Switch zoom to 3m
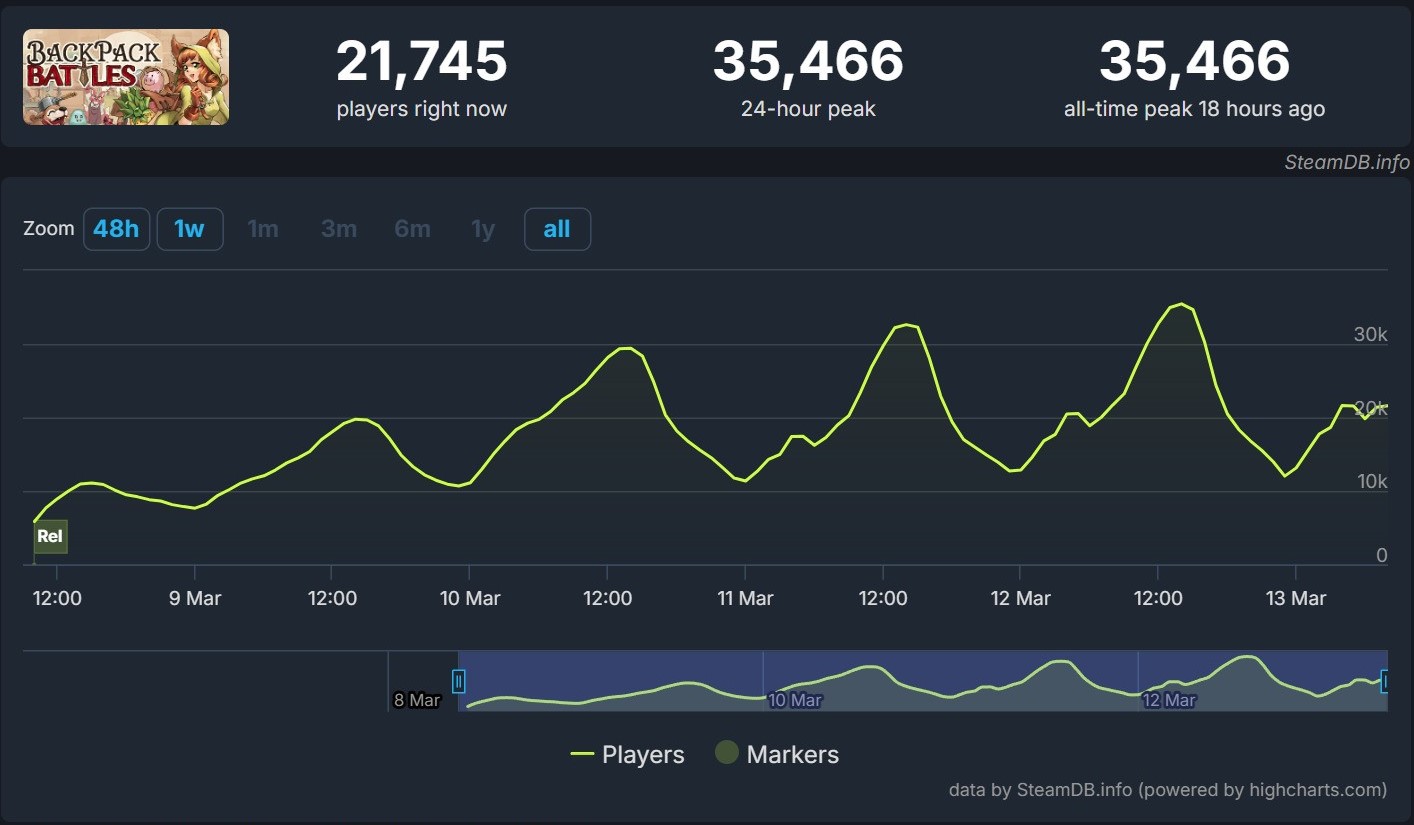 339,229
